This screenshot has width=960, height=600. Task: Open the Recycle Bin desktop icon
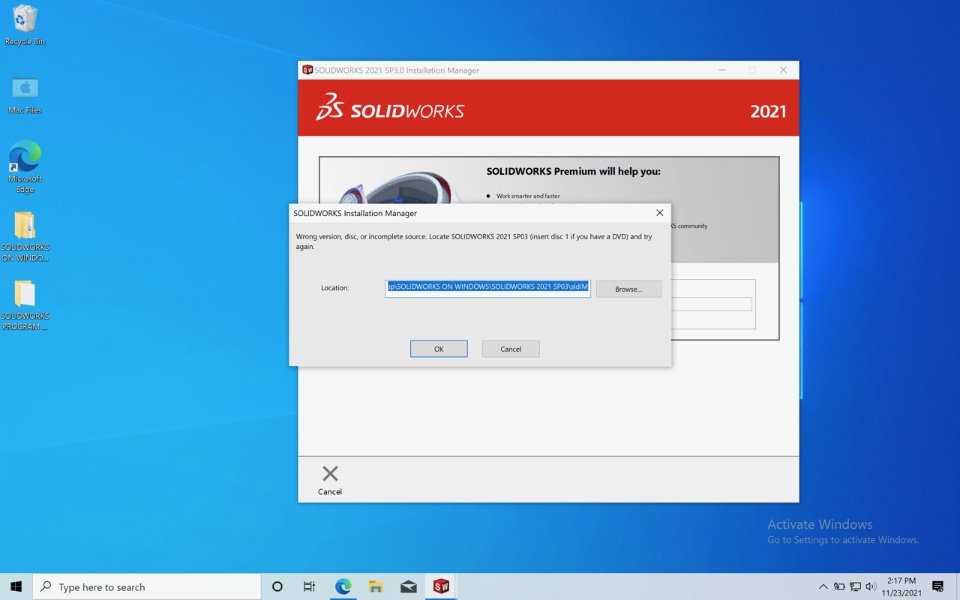click(24, 24)
